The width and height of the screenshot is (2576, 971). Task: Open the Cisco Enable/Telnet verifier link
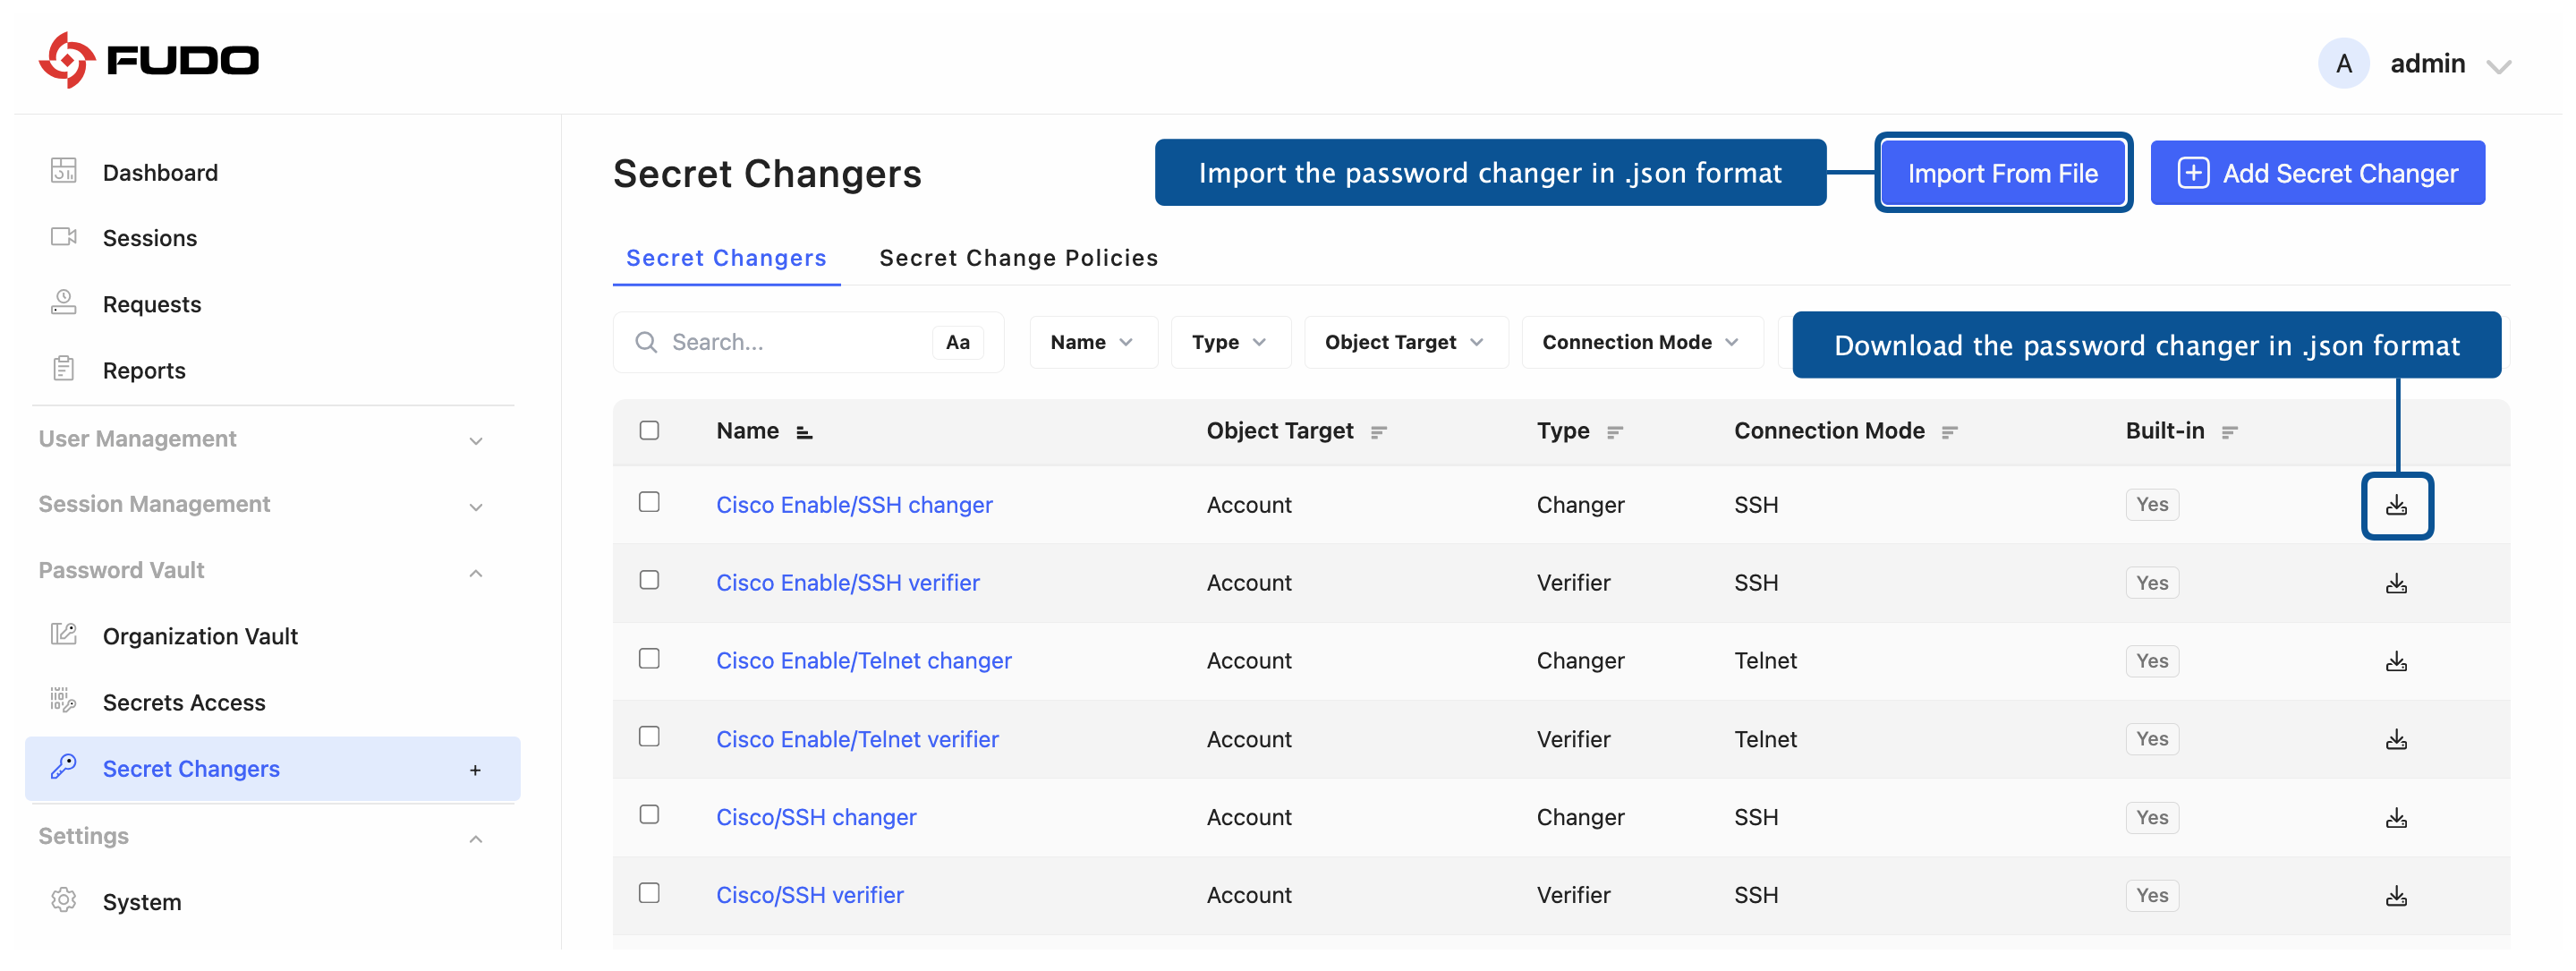(857, 739)
